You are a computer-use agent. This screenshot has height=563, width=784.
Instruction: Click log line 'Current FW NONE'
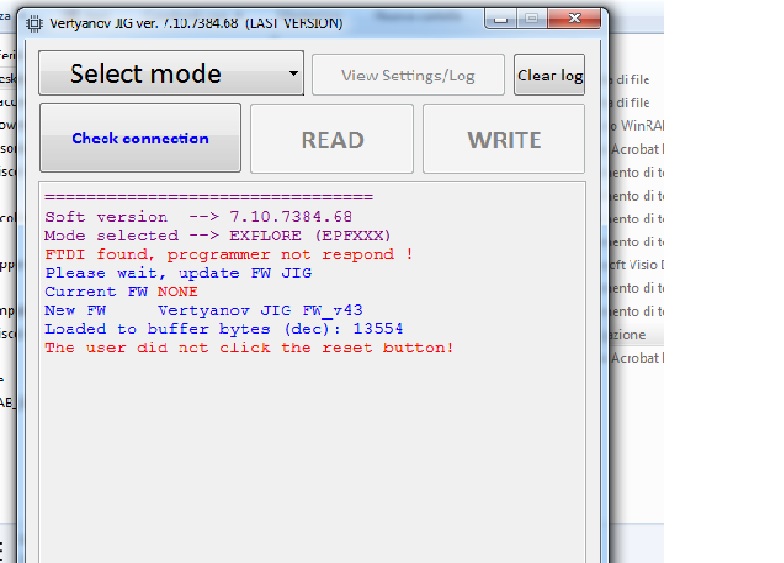tap(121, 292)
